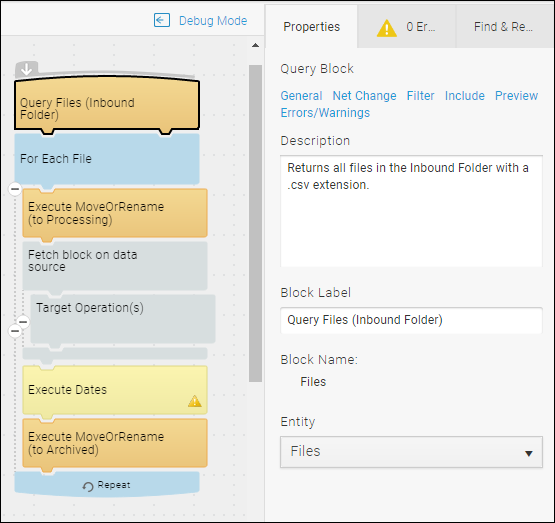
Task: Click the Preview section link
Action: pos(516,96)
